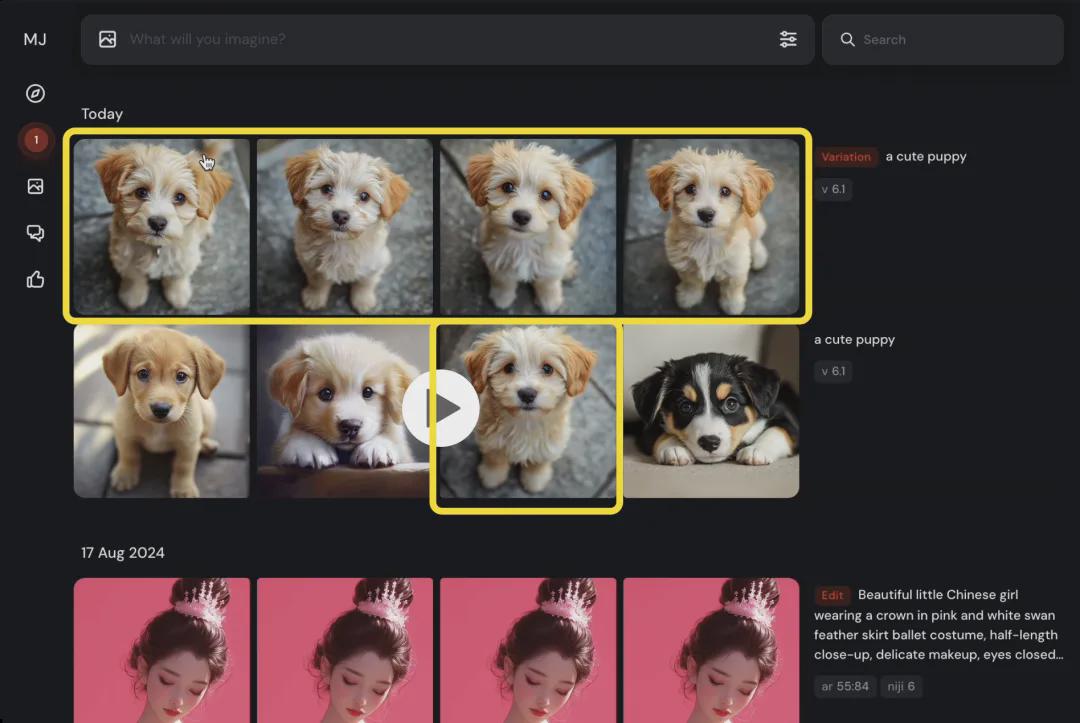Click the v 6.1 tag of the second puppy job
Screen dimensions: 1080x723
click(833, 371)
